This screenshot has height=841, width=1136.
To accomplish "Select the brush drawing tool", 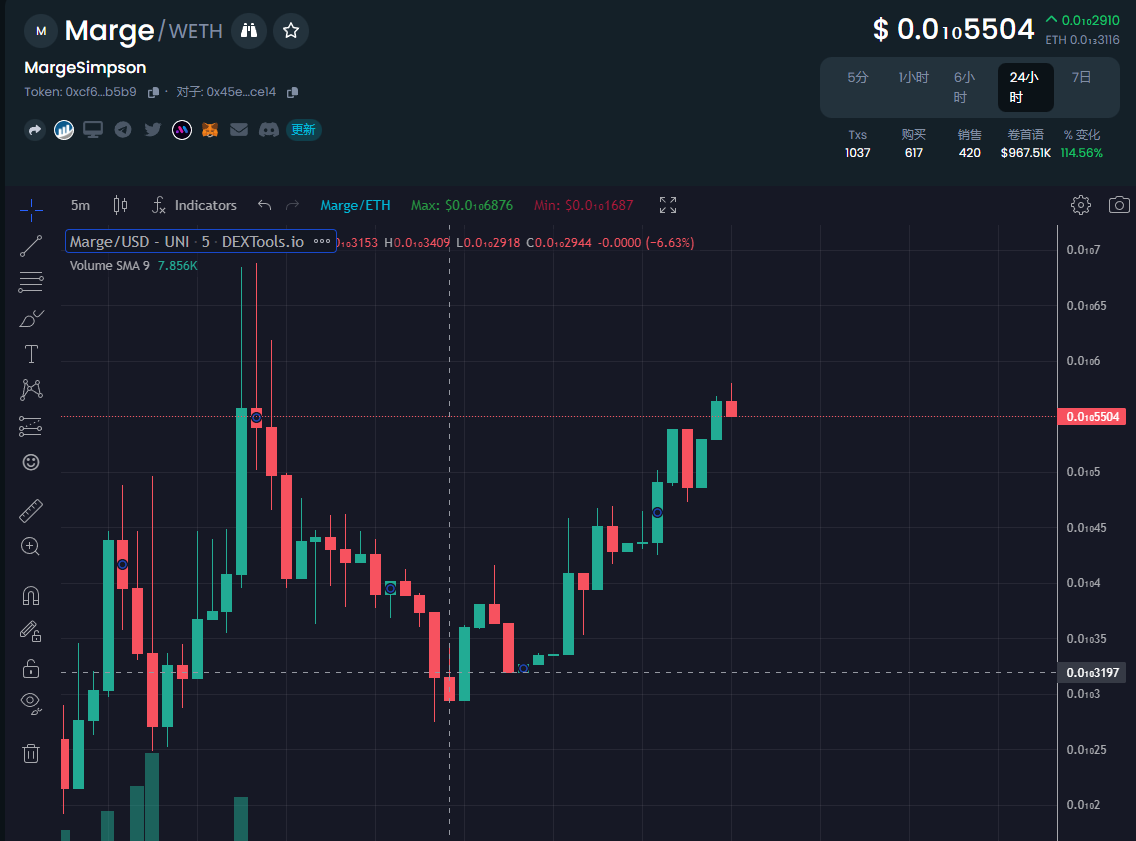I will click(x=31, y=318).
